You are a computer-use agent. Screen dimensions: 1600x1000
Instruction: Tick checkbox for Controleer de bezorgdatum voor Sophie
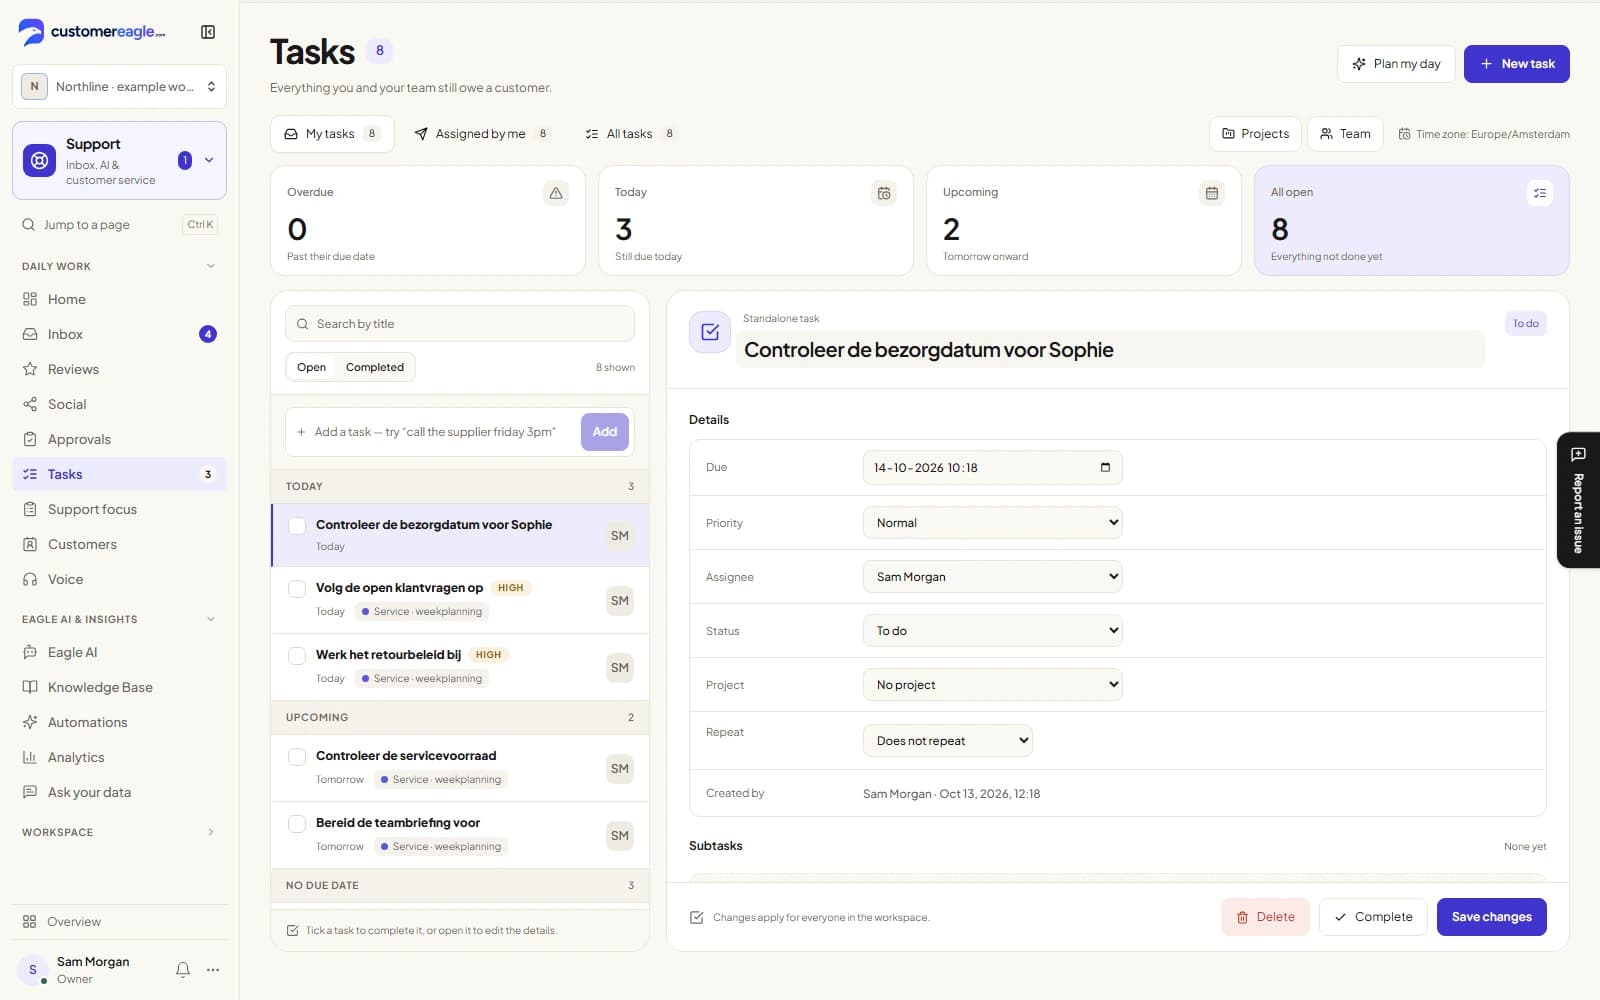(297, 525)
